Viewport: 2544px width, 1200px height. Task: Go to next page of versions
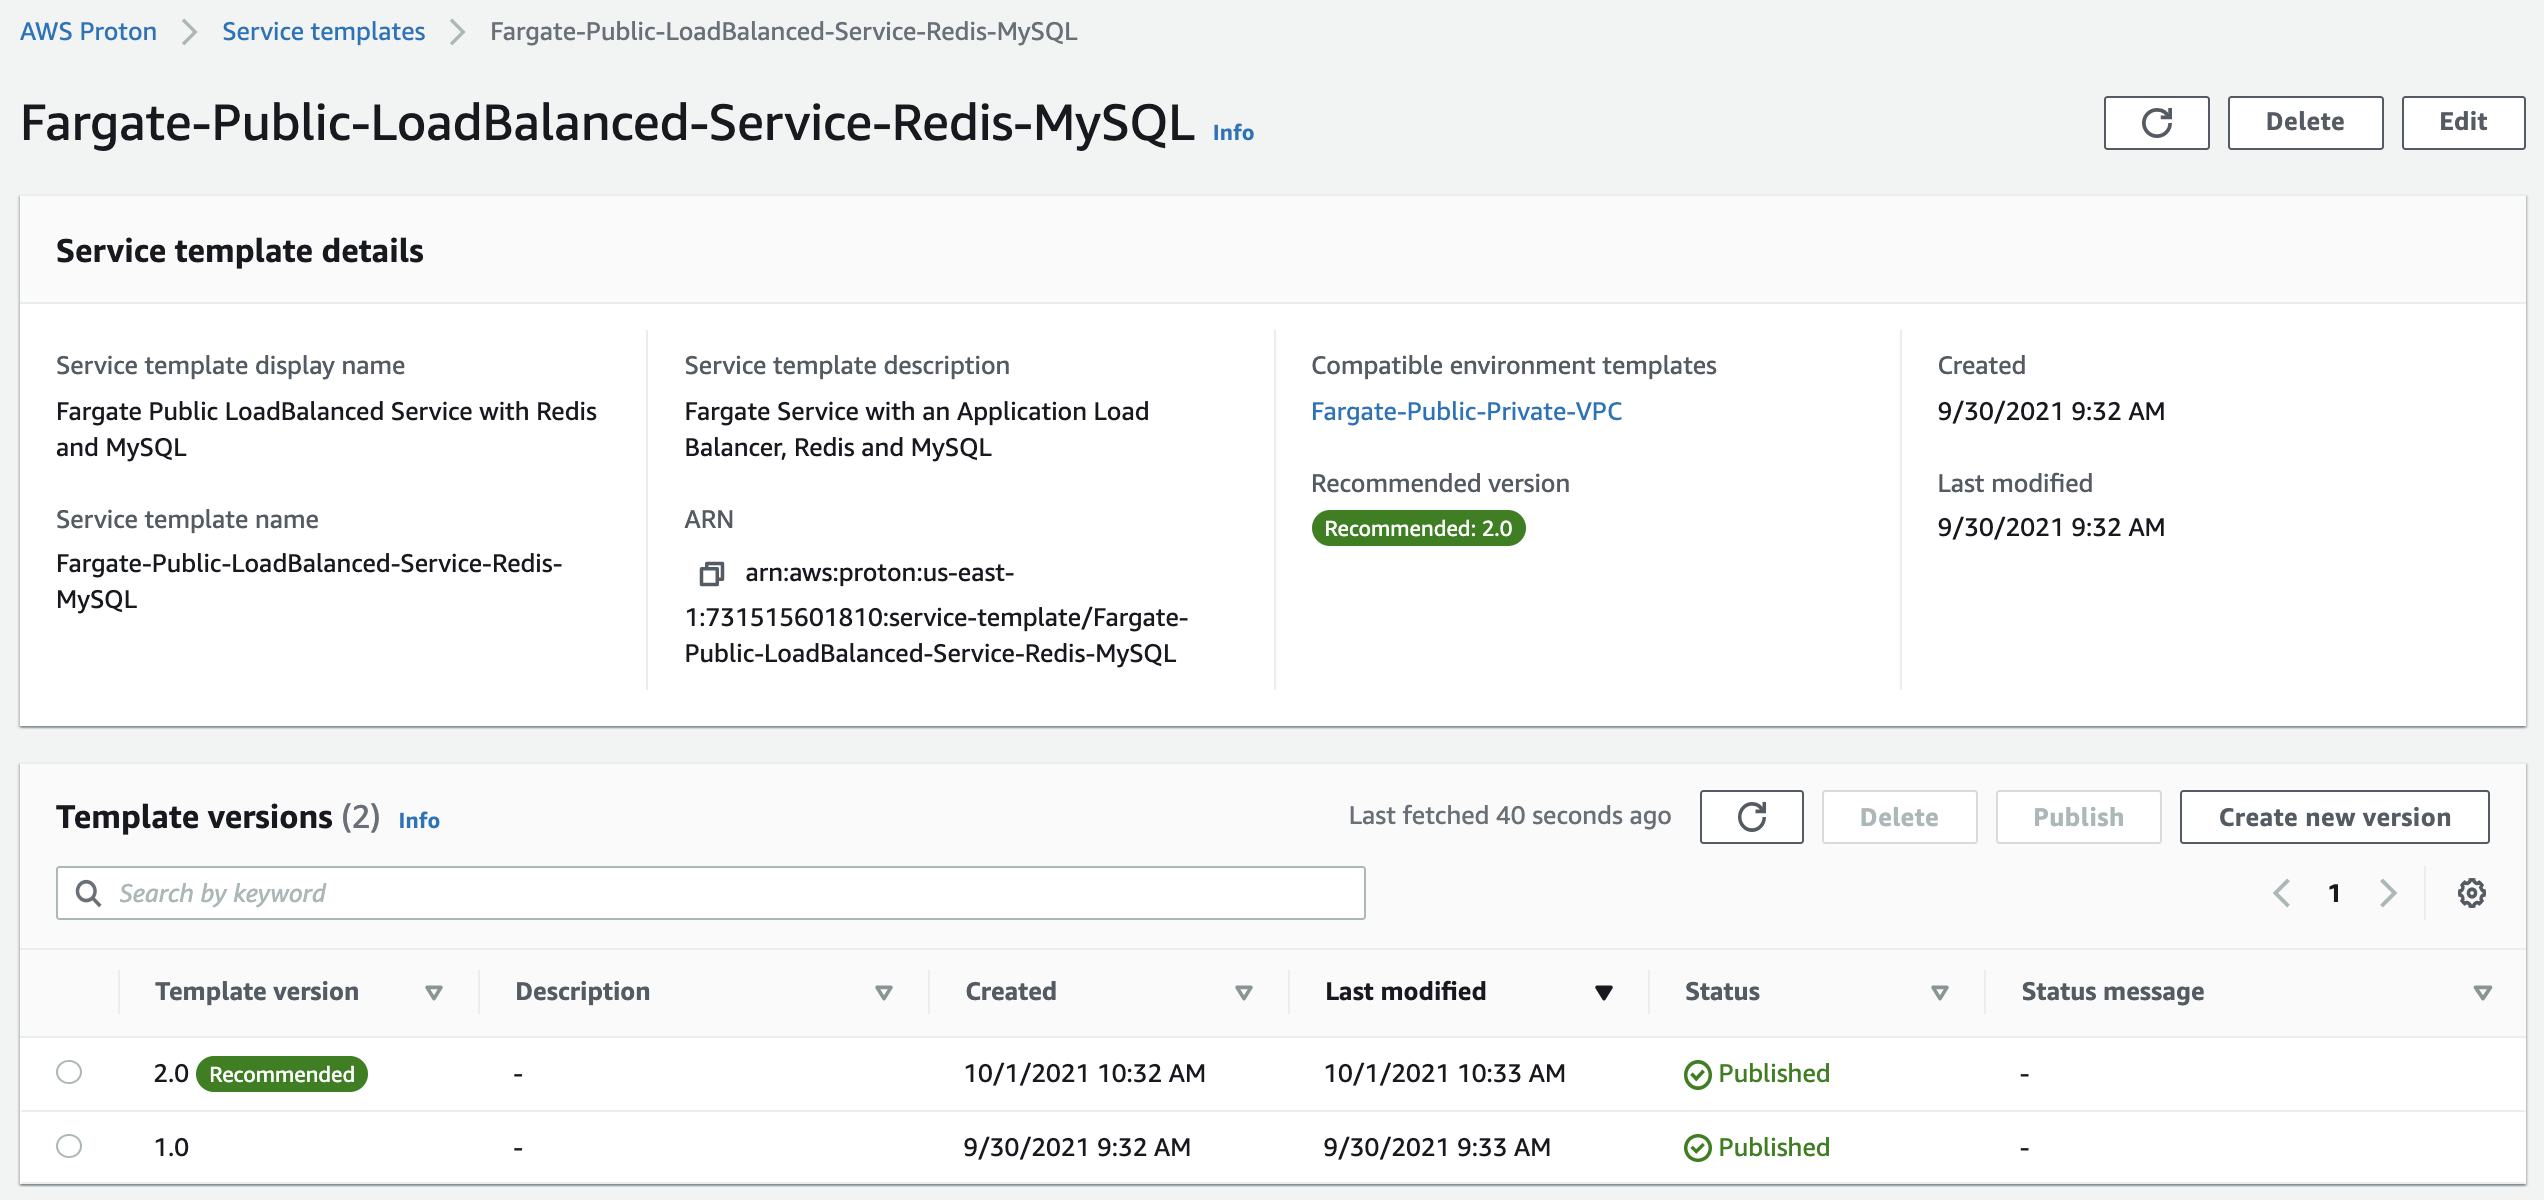2388,893
